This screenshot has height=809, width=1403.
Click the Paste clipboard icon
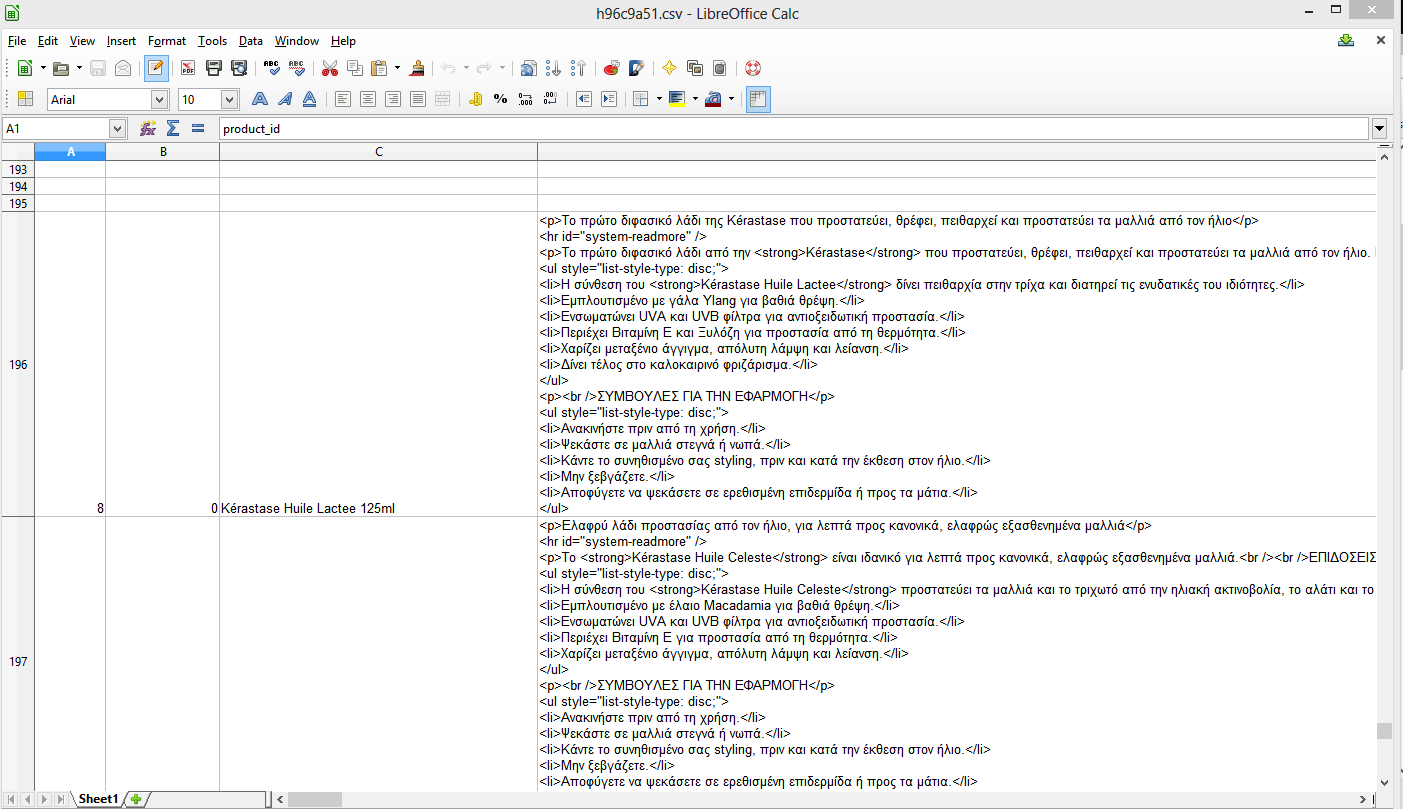(379, 68)
